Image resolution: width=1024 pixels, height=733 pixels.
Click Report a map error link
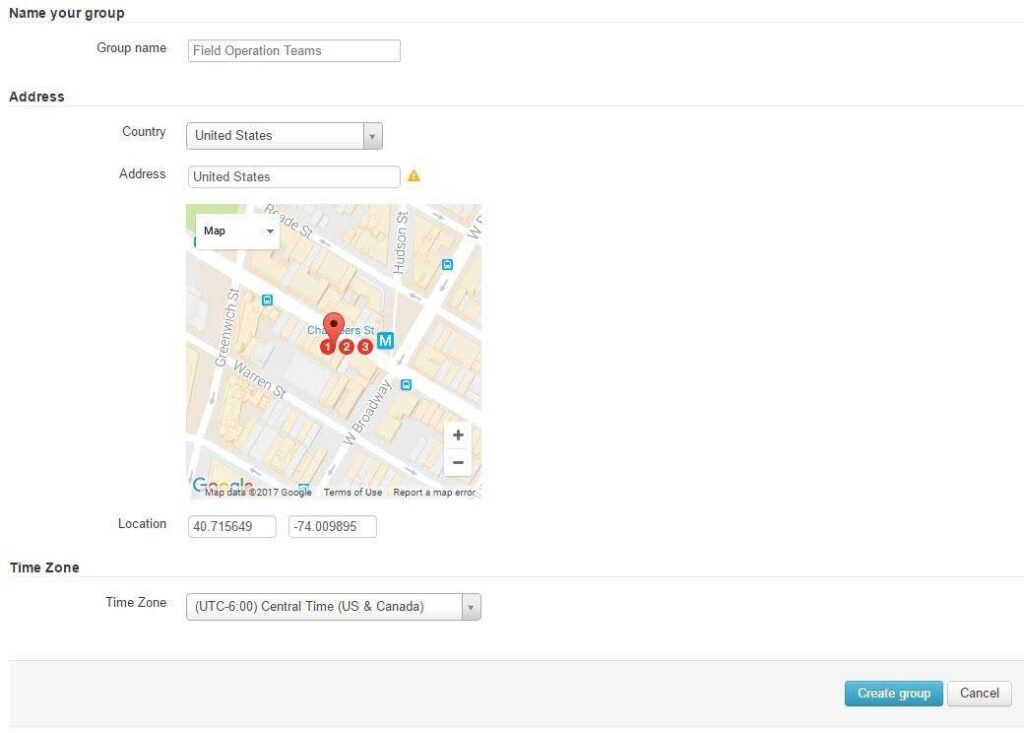click(x=434, y=492)
